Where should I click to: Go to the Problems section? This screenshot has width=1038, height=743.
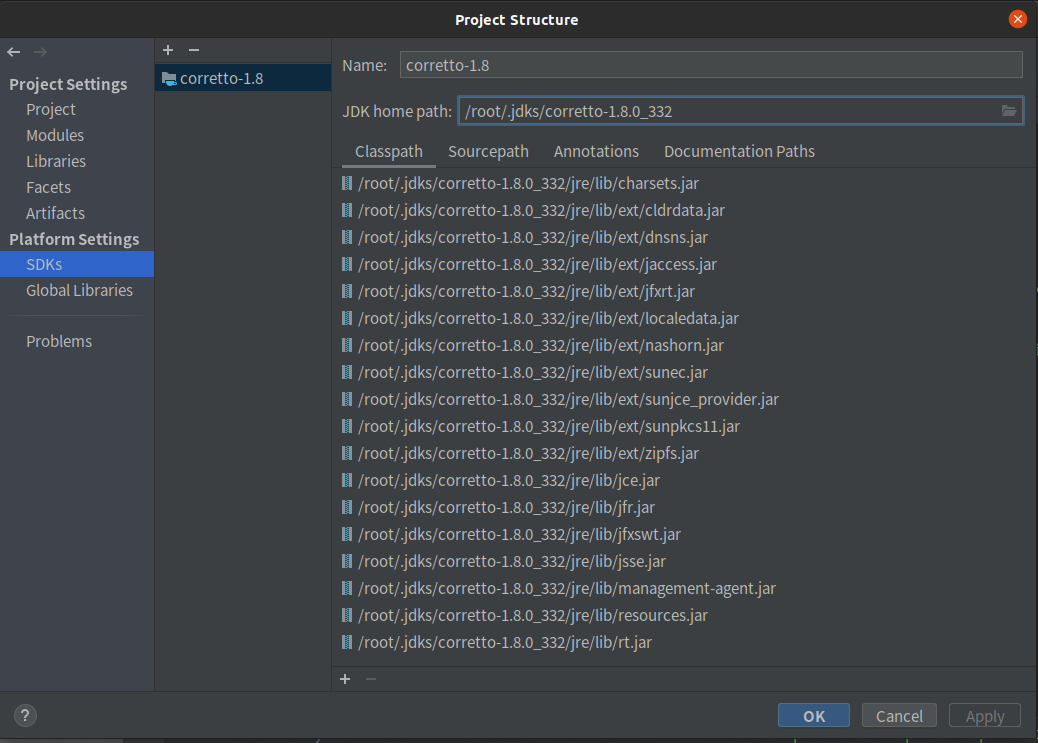tap(59, 341)
